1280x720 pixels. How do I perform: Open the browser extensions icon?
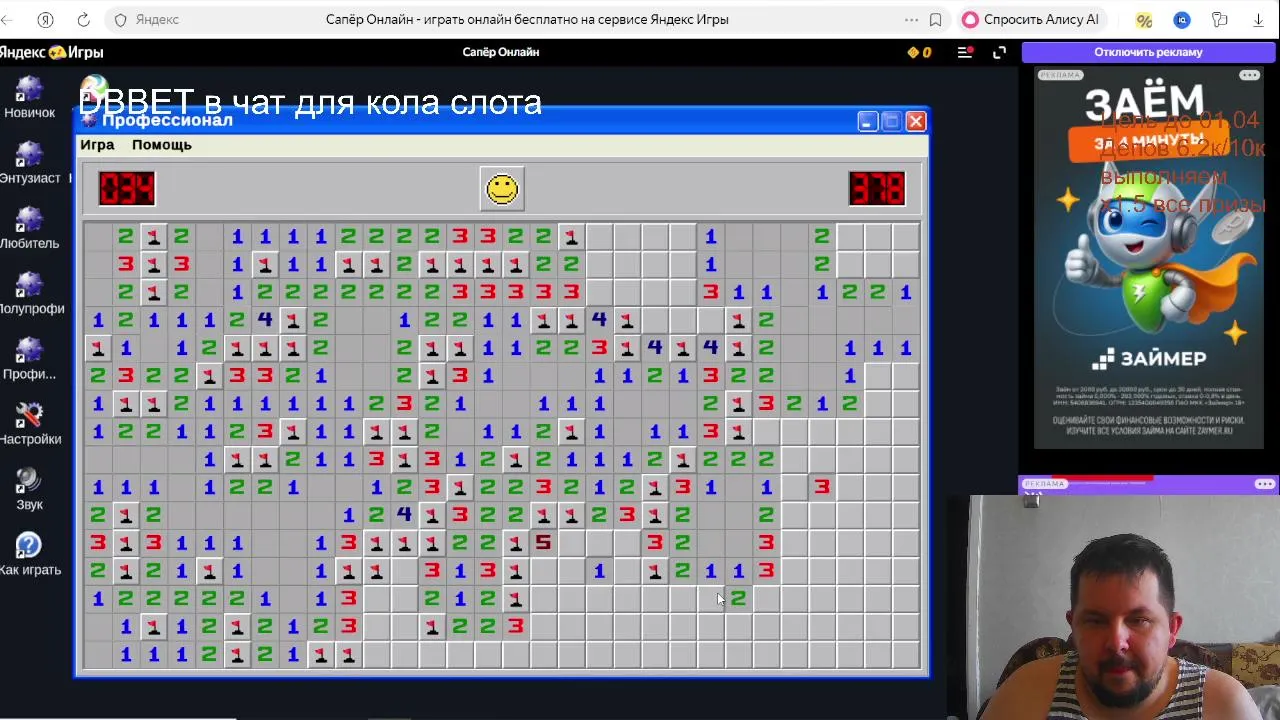[1220, 20]
